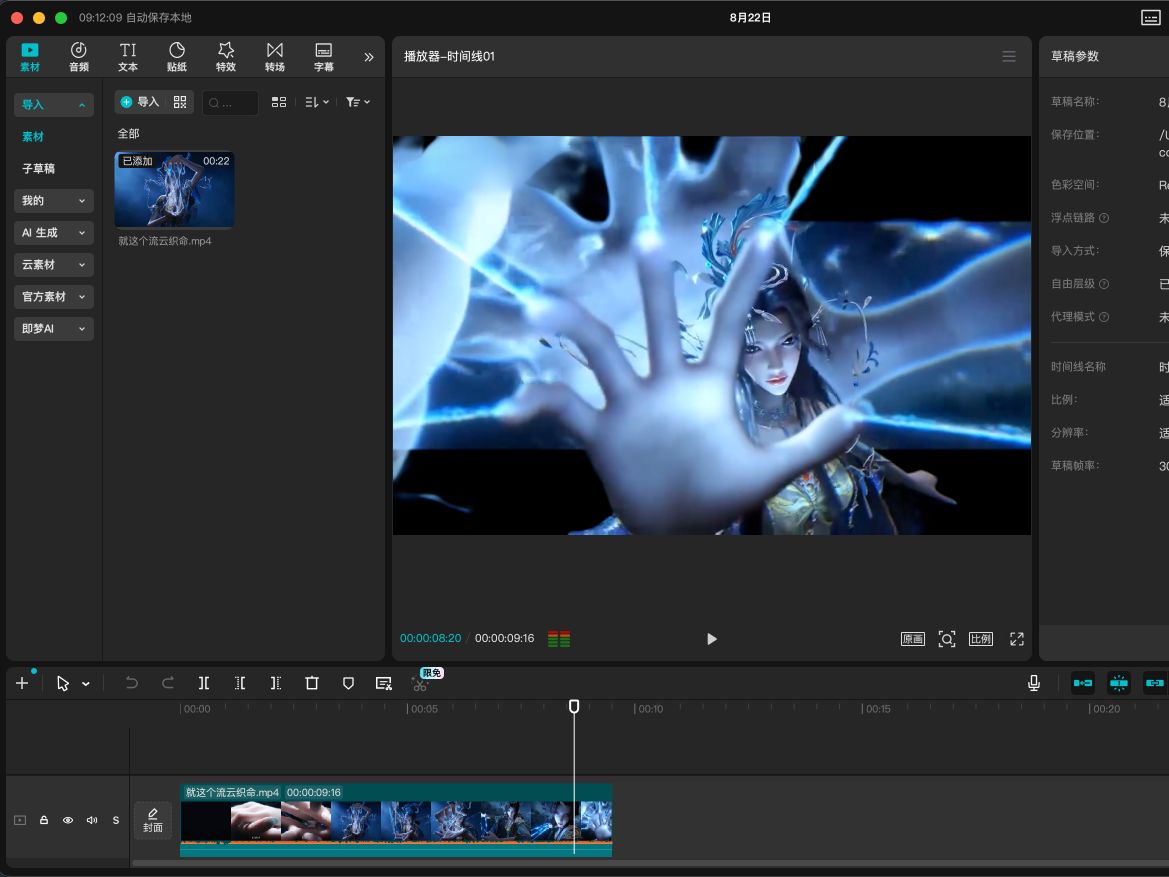Switch to the 转场 transitions tab
1169x877 pixels.
pyautogui.click(x=275, y=57)
